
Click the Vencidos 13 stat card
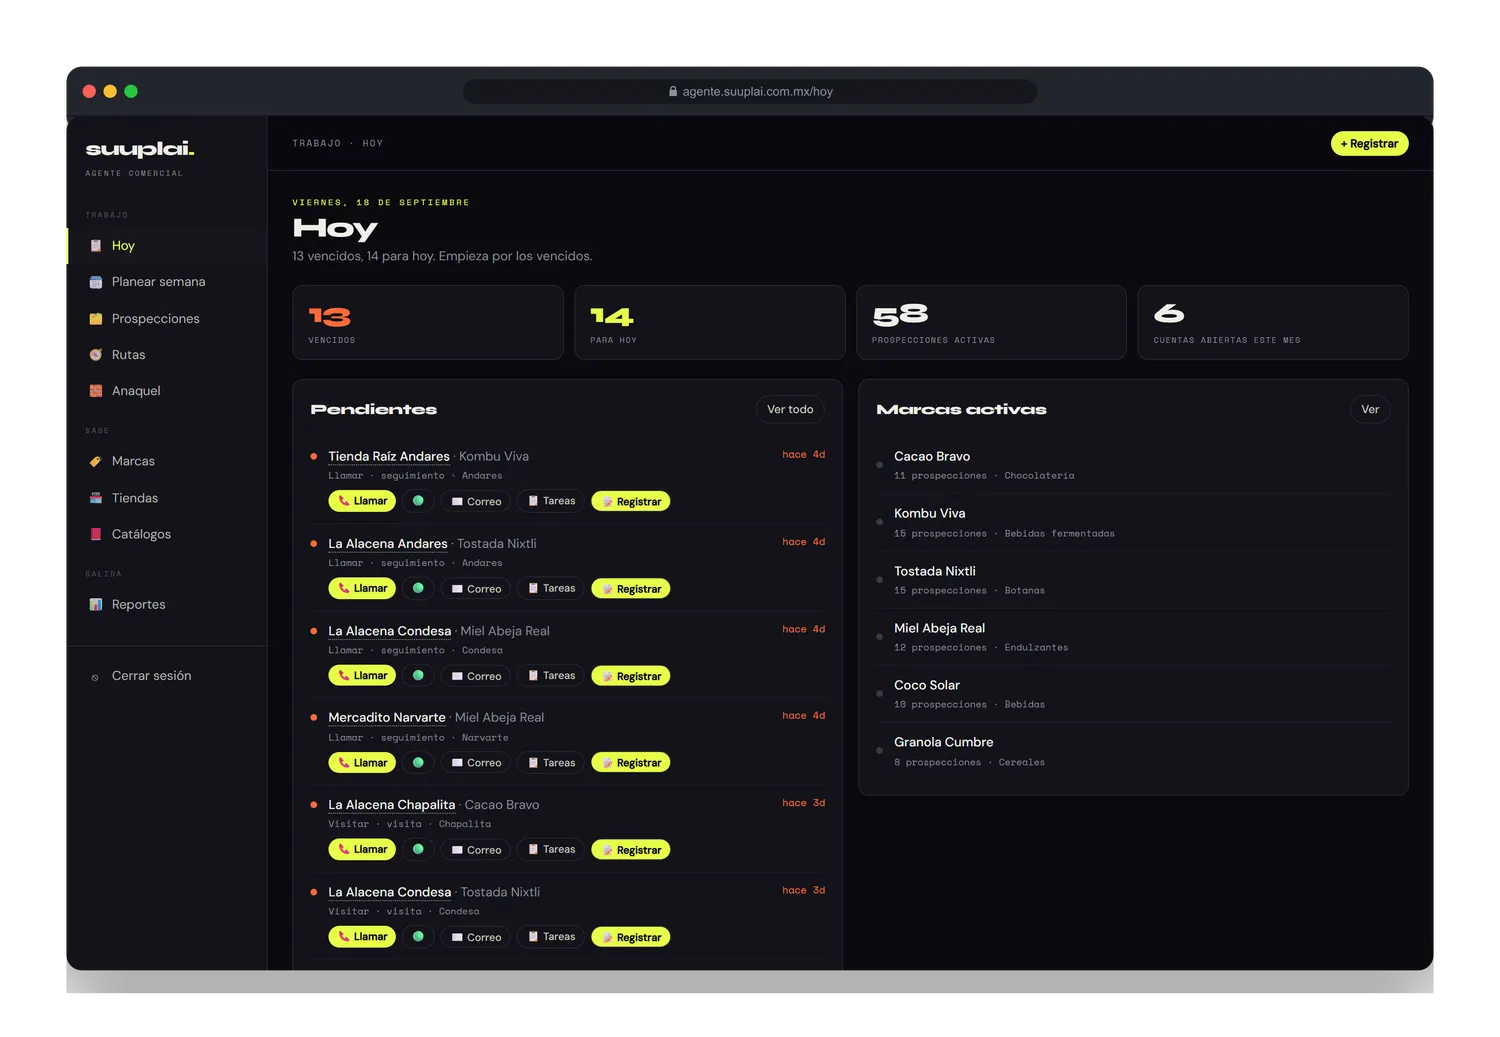[x=428, y=322]
